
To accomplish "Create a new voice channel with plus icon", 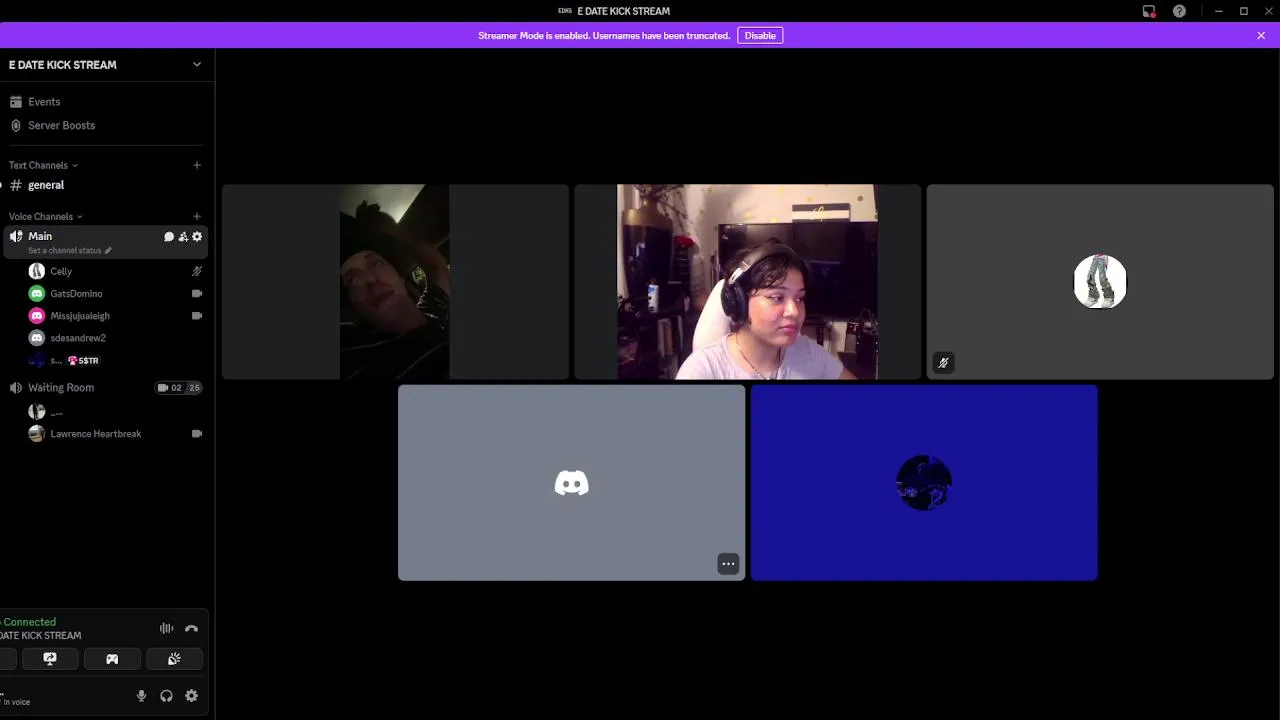I will [x=197, y=216].
